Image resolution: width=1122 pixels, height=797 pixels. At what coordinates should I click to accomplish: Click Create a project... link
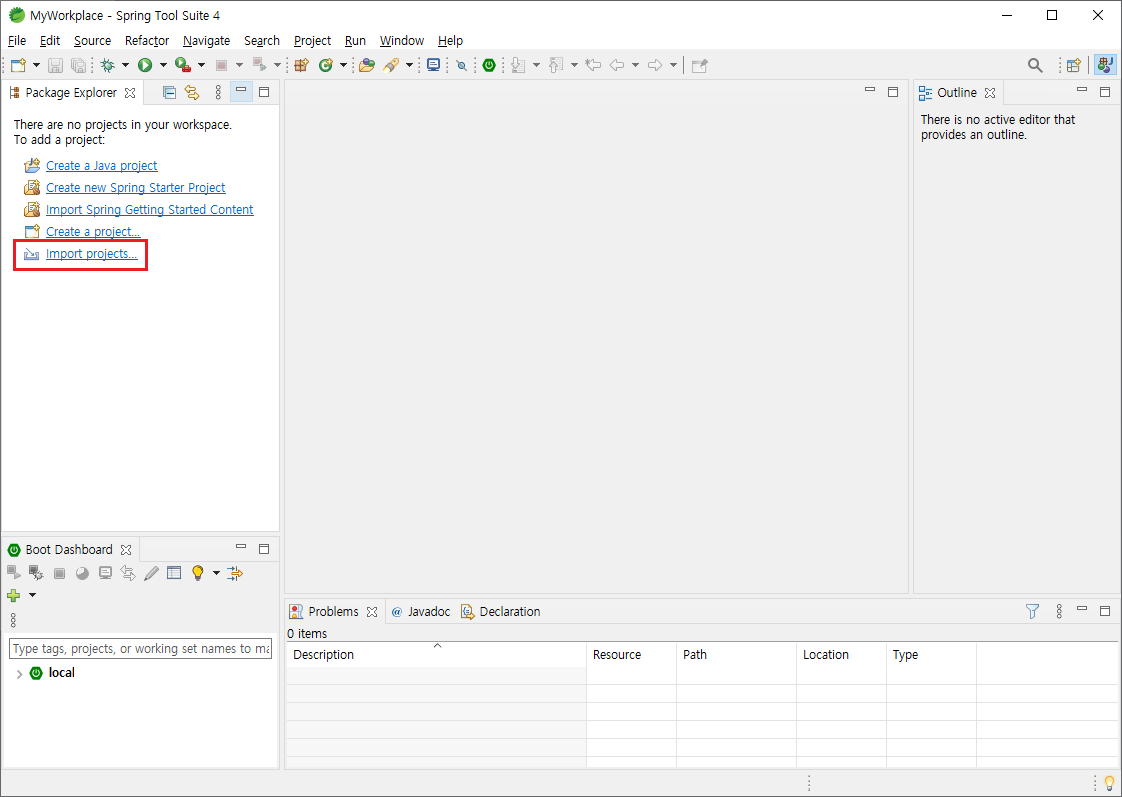pyautogui.click(x=93, y=232)
